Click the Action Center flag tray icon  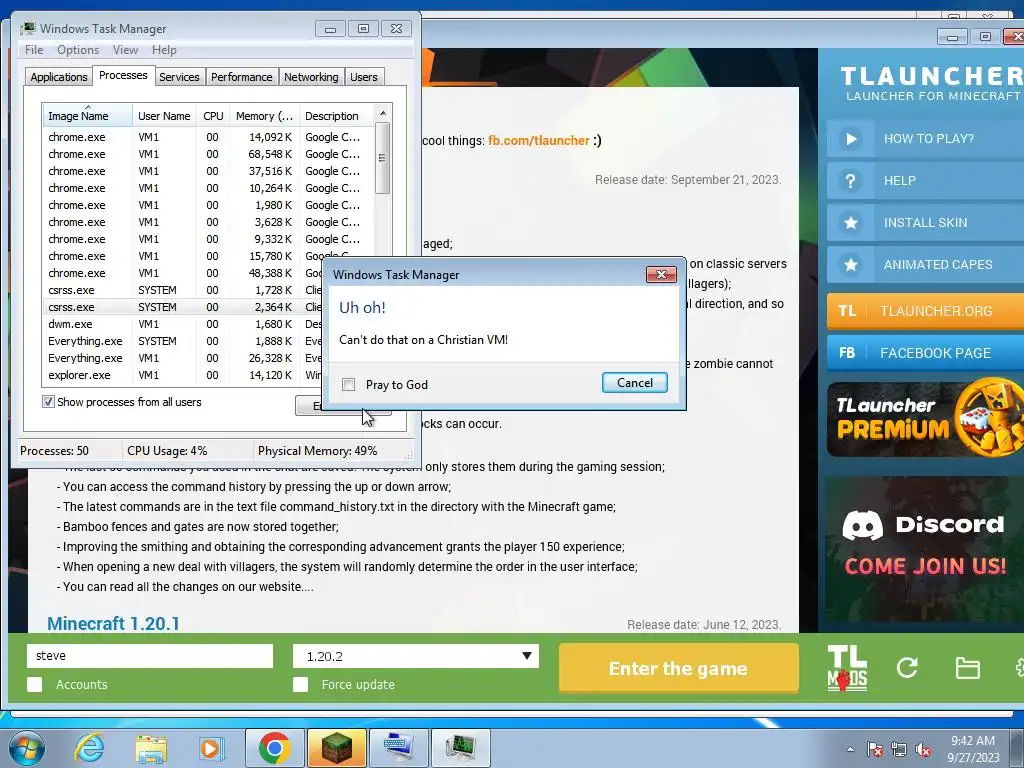[x=875, y=749]
